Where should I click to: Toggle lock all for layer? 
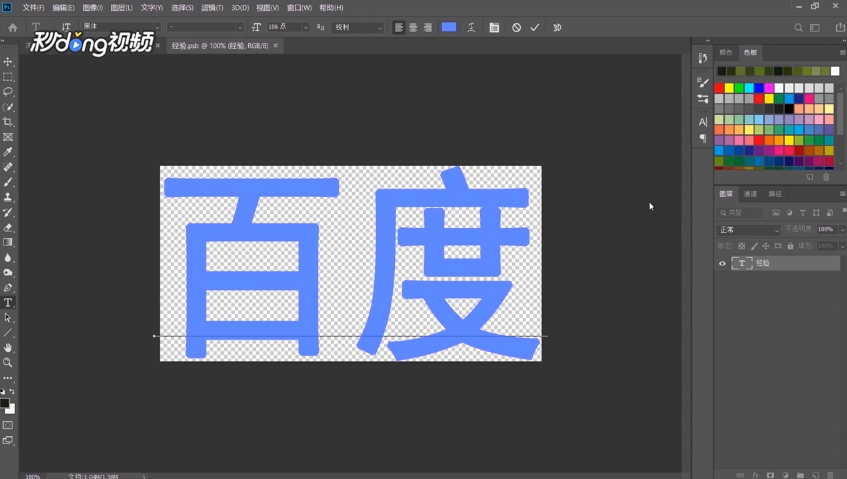click(x=790, y=246)
